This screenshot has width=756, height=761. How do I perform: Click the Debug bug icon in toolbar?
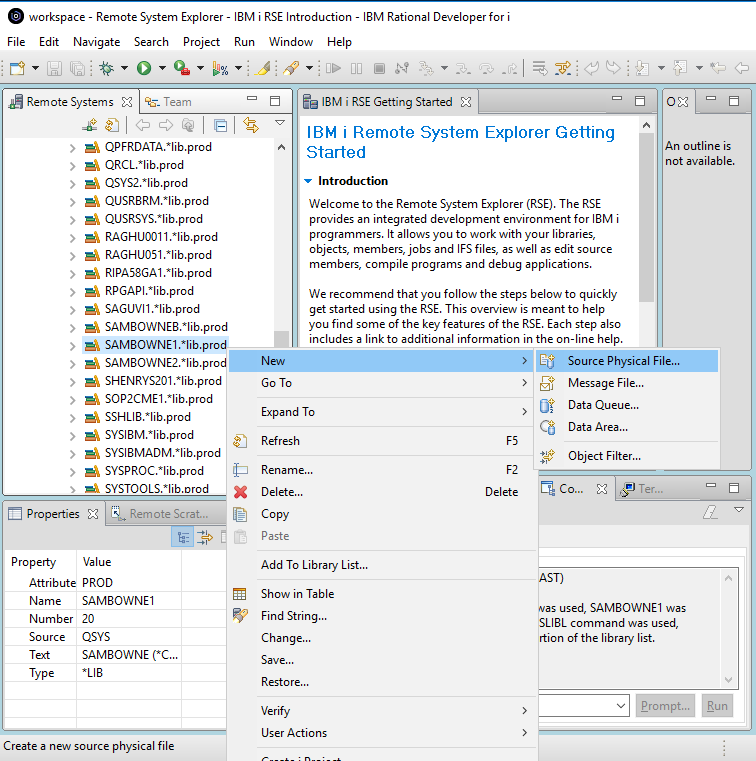106,68
